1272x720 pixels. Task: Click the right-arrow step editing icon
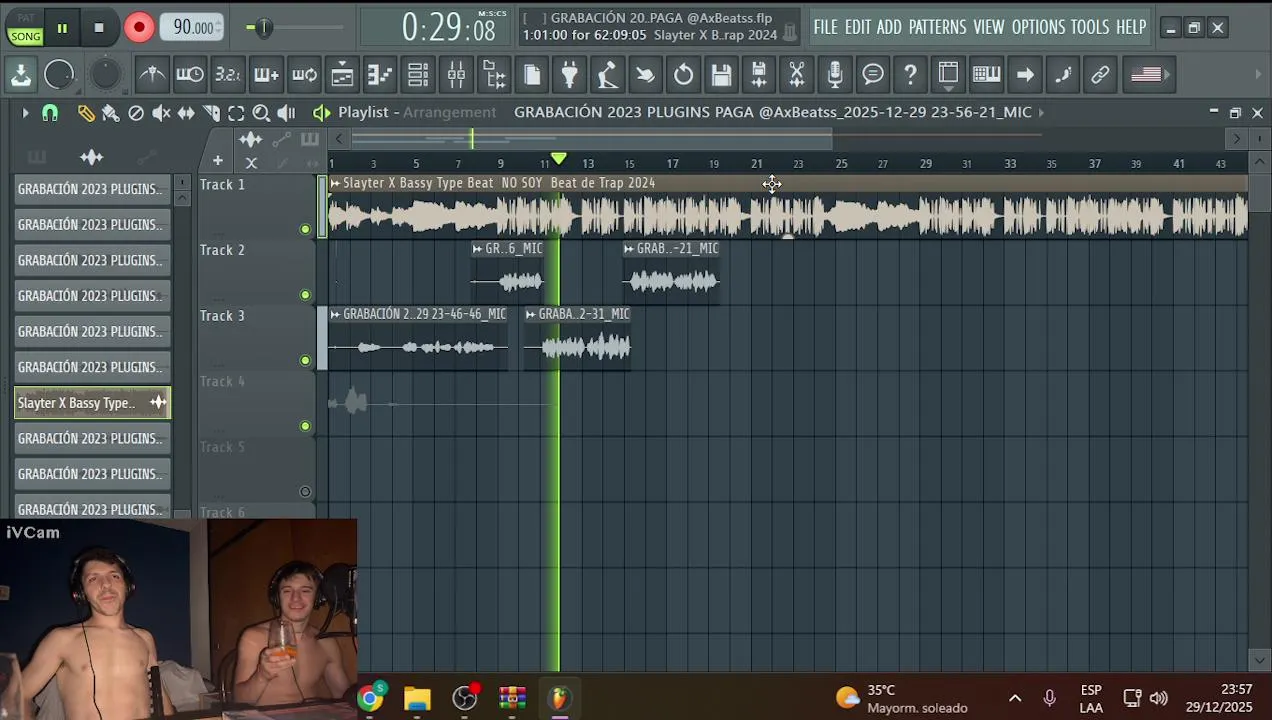point(1024,74)
